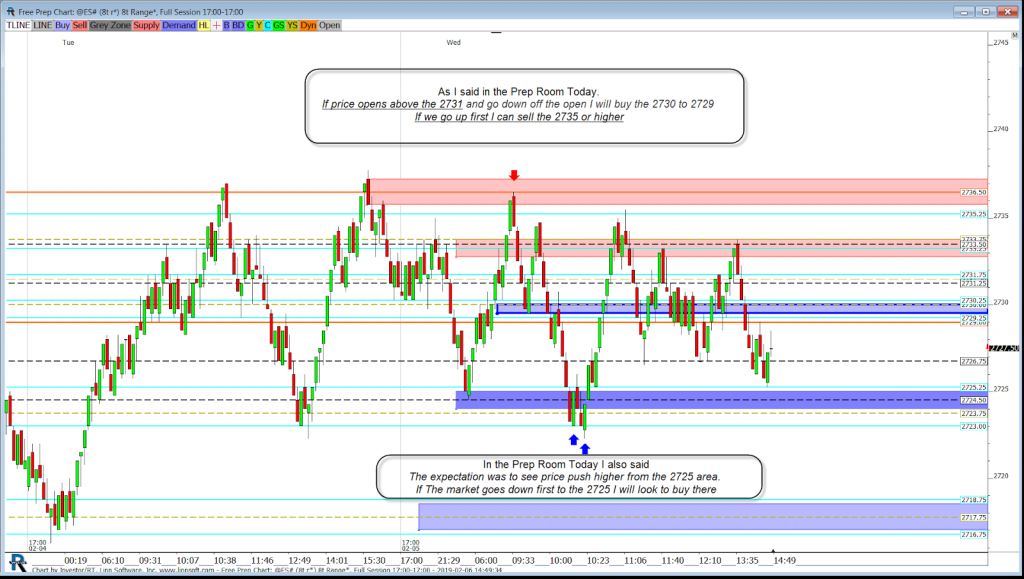The height and width of the screenshot is (579, 1024).
Task: Click the Tue day label
Action: pos(69,42)
